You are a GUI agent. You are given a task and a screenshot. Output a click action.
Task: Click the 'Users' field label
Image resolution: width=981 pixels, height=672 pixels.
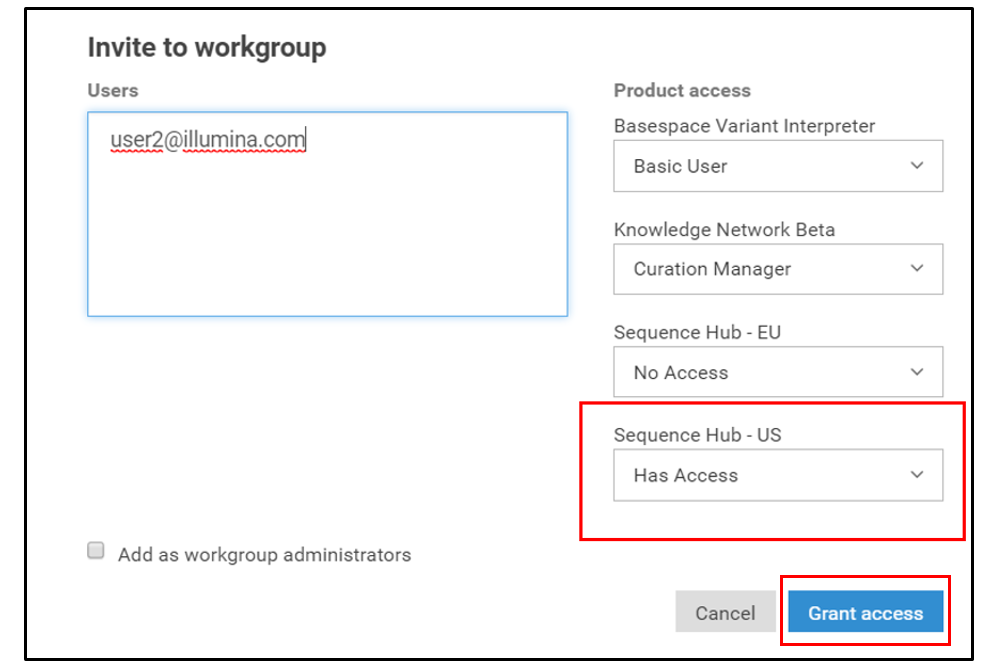click(x=113, y=90)
